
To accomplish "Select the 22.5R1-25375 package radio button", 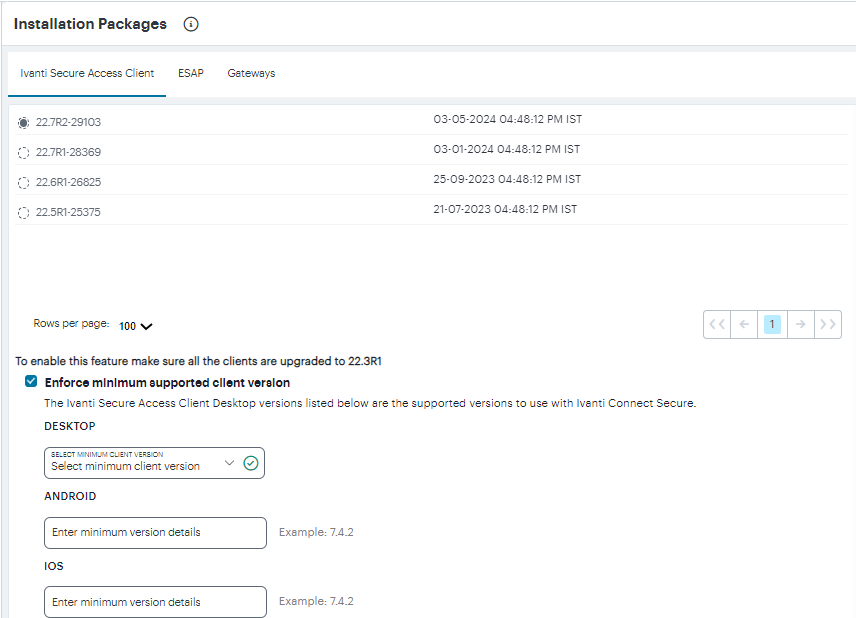I will [23, 213].
